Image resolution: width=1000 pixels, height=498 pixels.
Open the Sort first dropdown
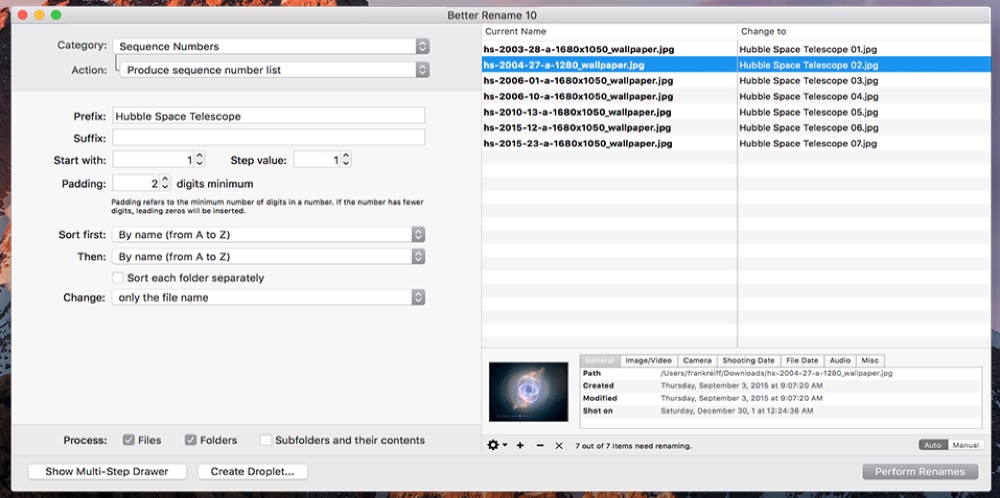tap(268, 235)
